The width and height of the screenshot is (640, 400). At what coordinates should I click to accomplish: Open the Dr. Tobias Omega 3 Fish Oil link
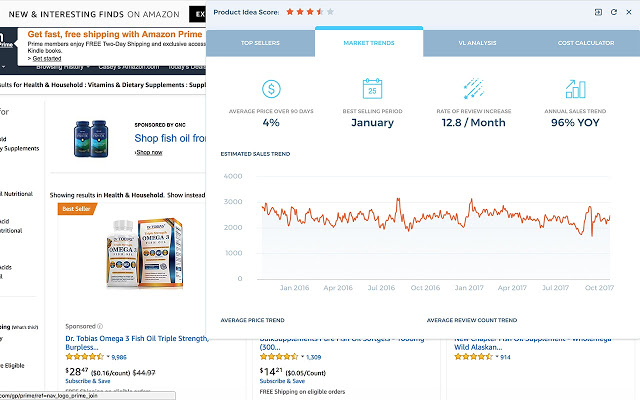click(137, 342)
